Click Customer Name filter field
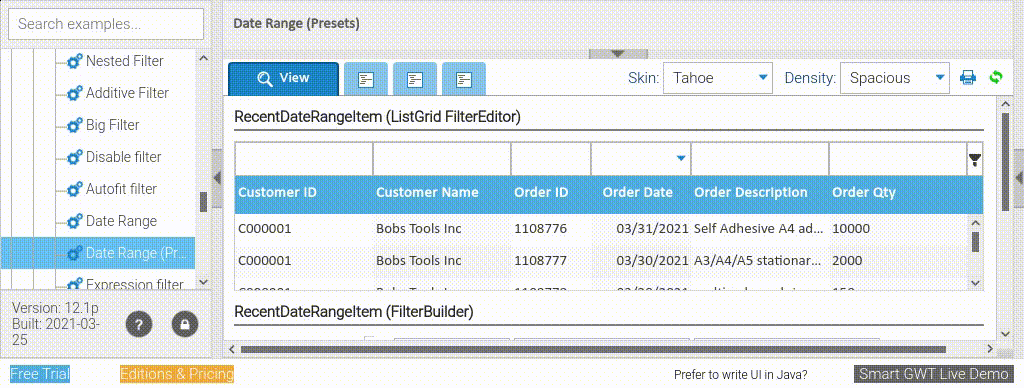This screenshot has height=388, width=1024. point(441,159)
